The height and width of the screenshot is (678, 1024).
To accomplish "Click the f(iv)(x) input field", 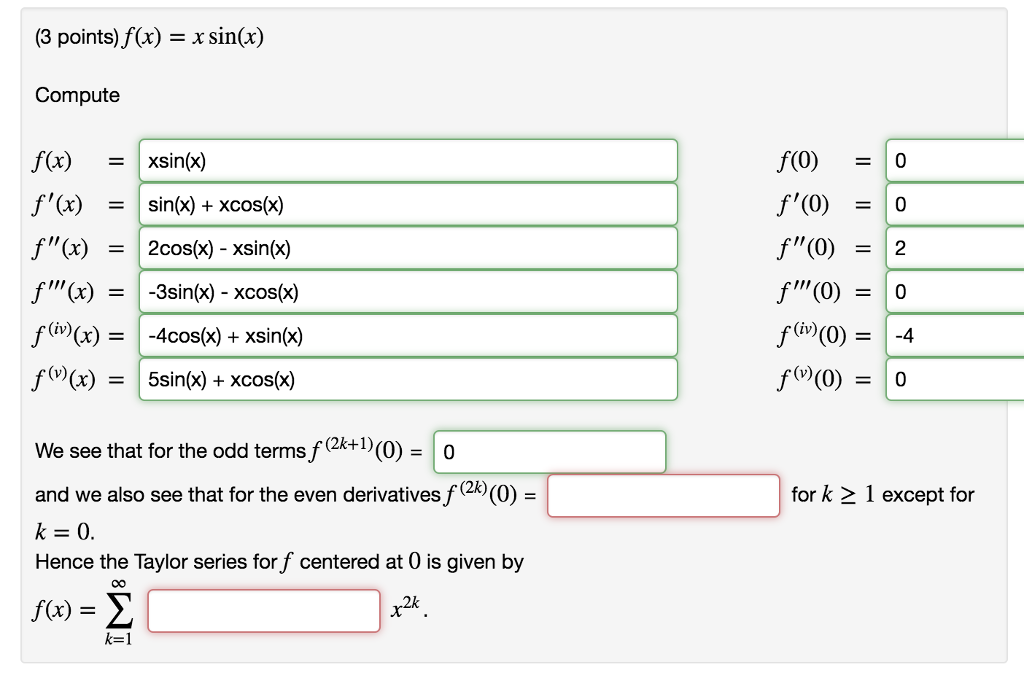I will (408, 335).
